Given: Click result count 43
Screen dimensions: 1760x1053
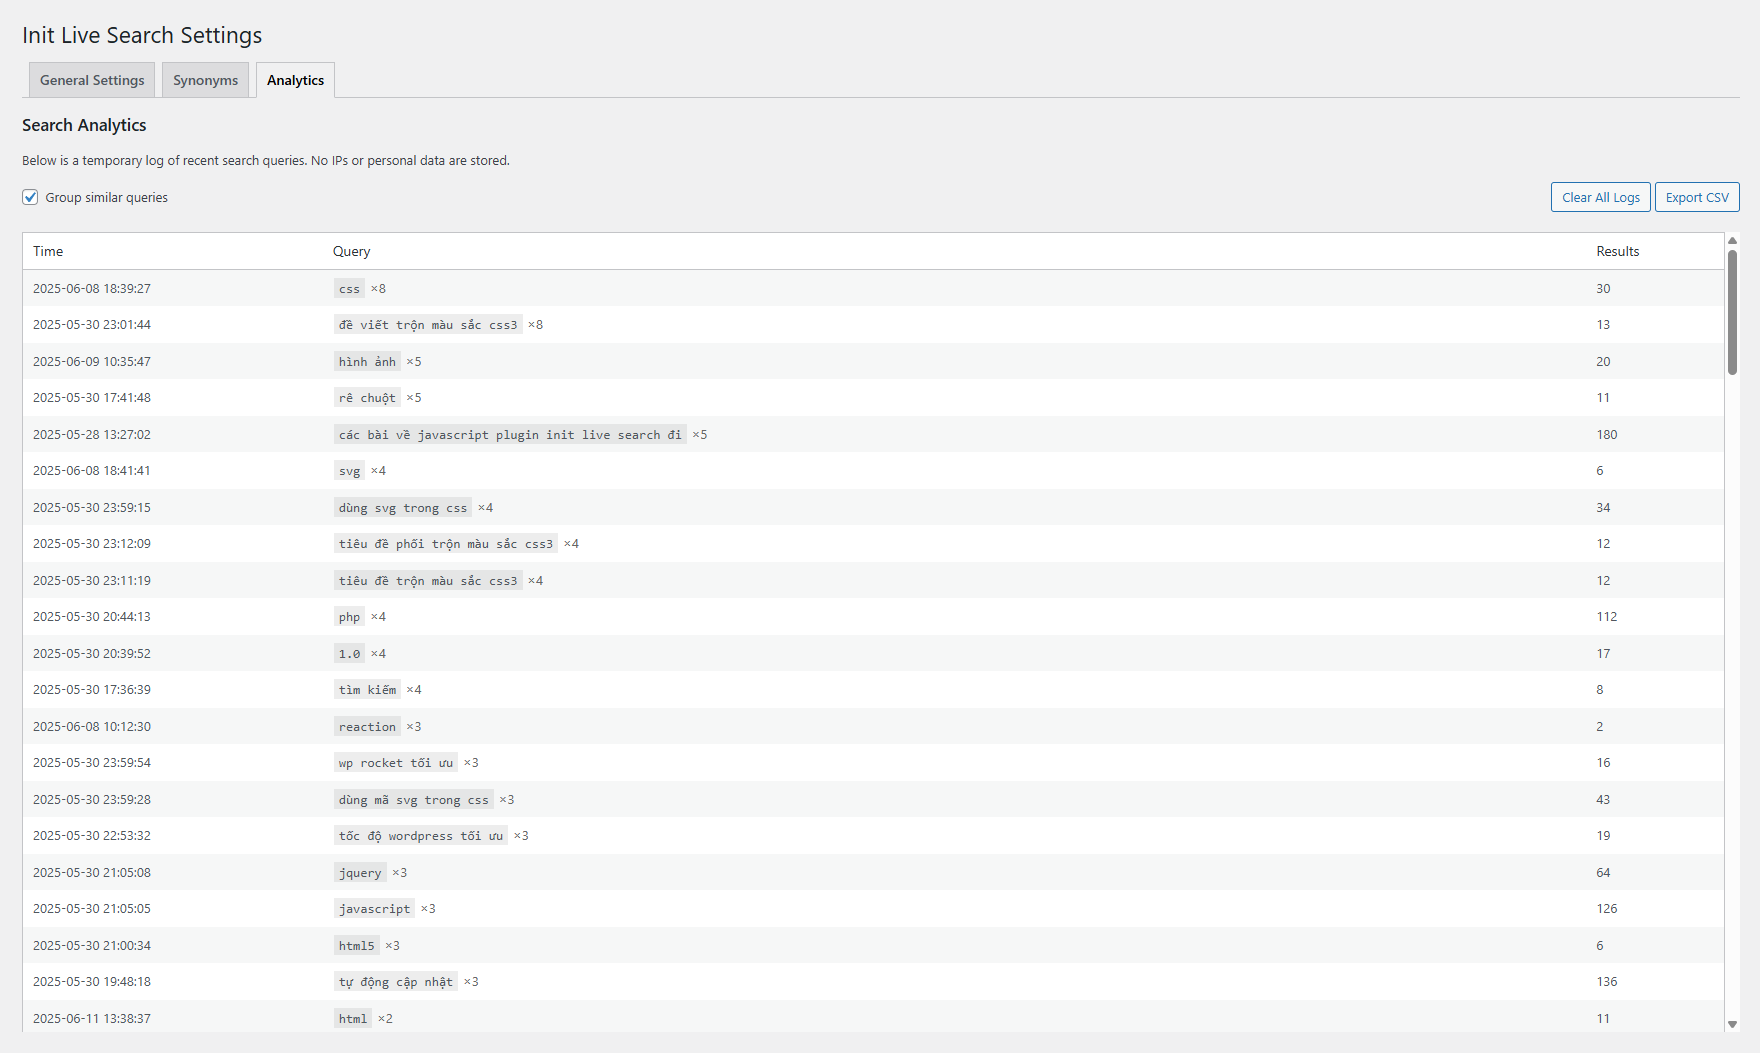Looking at the screenshot, I should pyautogui.click(x=1603, y=800).
